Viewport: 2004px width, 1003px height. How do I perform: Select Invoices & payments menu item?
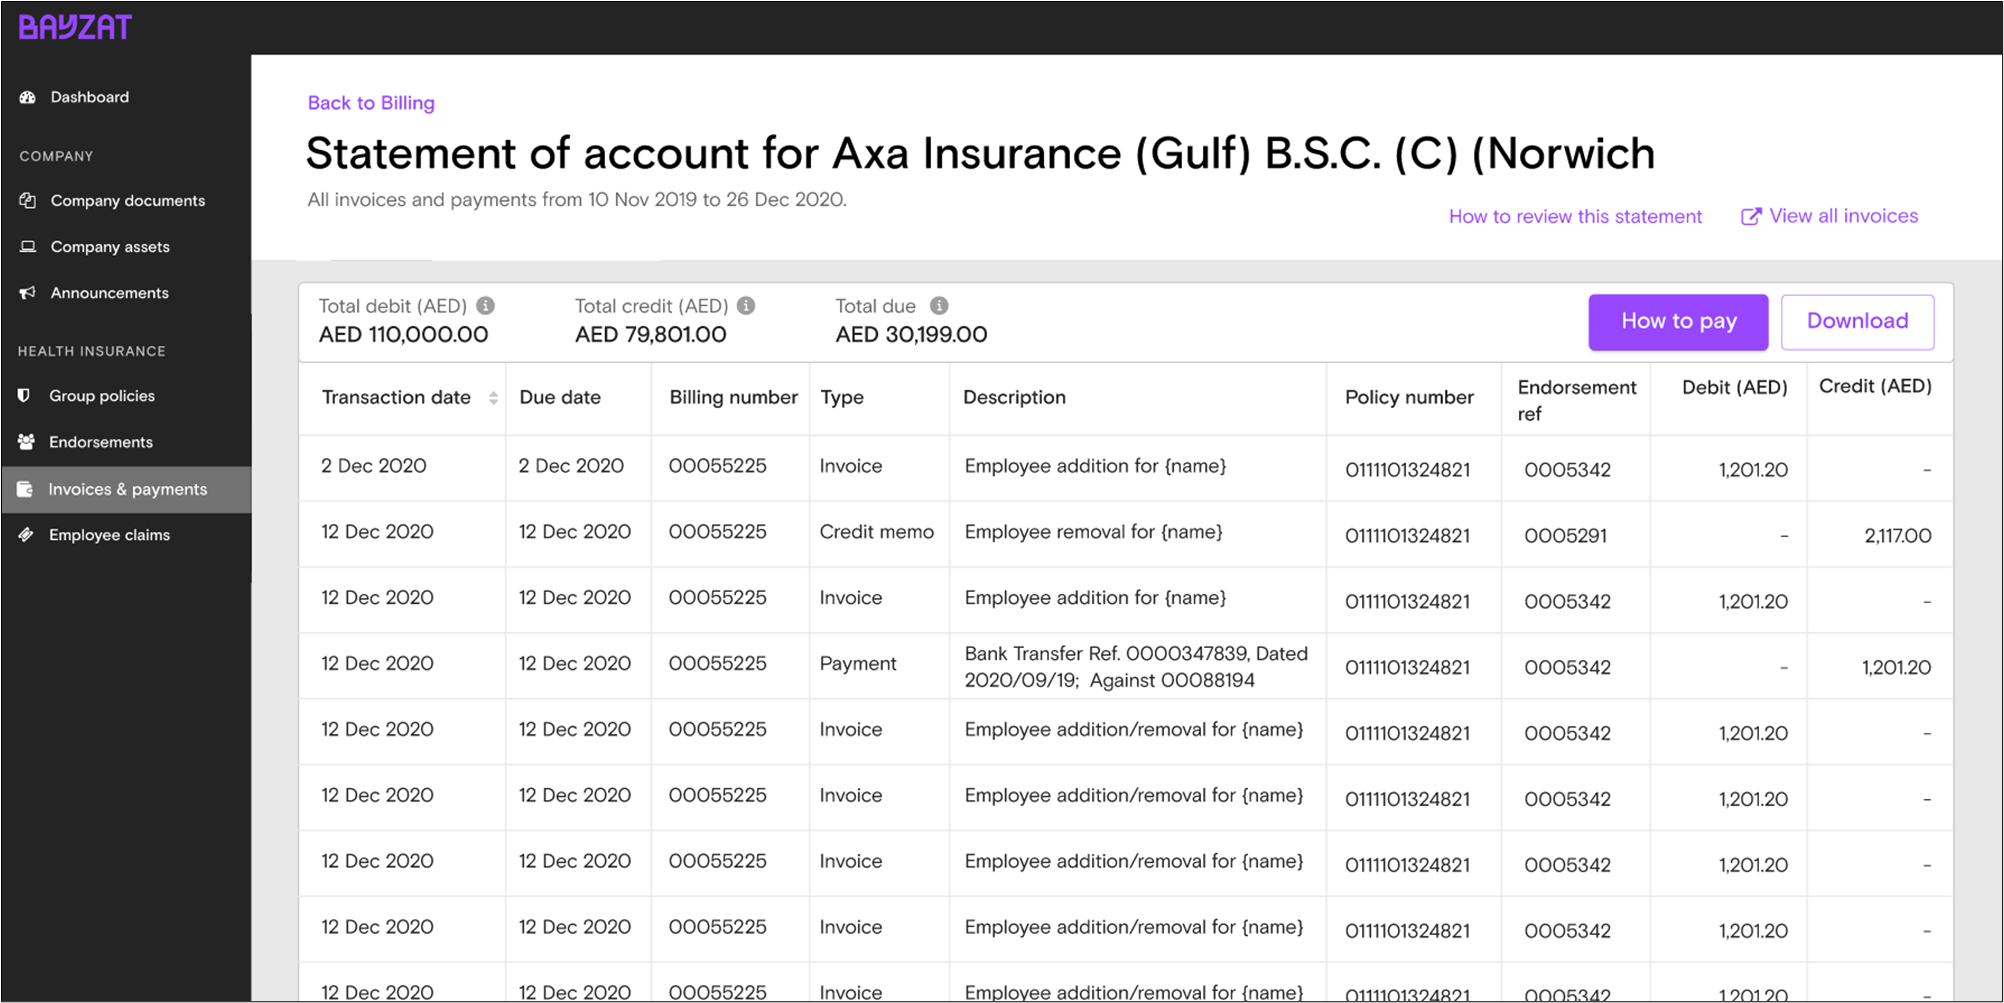point(126,489)
